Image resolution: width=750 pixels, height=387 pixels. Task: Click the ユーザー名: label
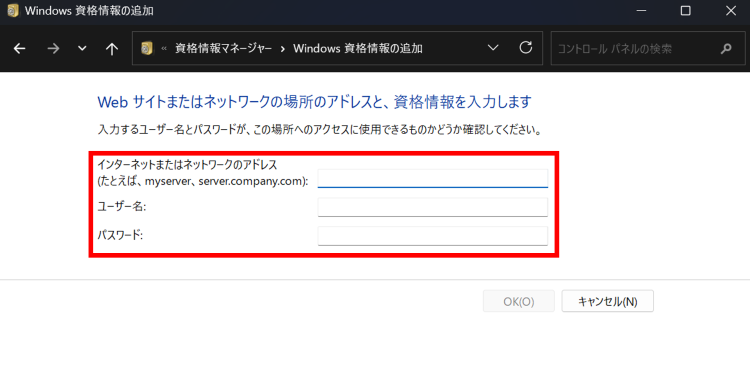[x=122, y=207]
